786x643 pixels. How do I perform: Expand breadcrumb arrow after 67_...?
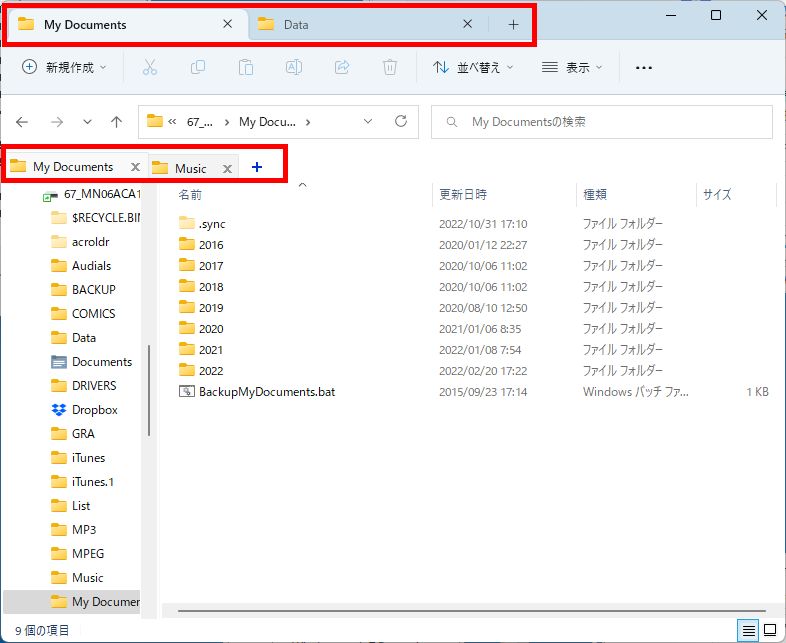pos(227,122)
